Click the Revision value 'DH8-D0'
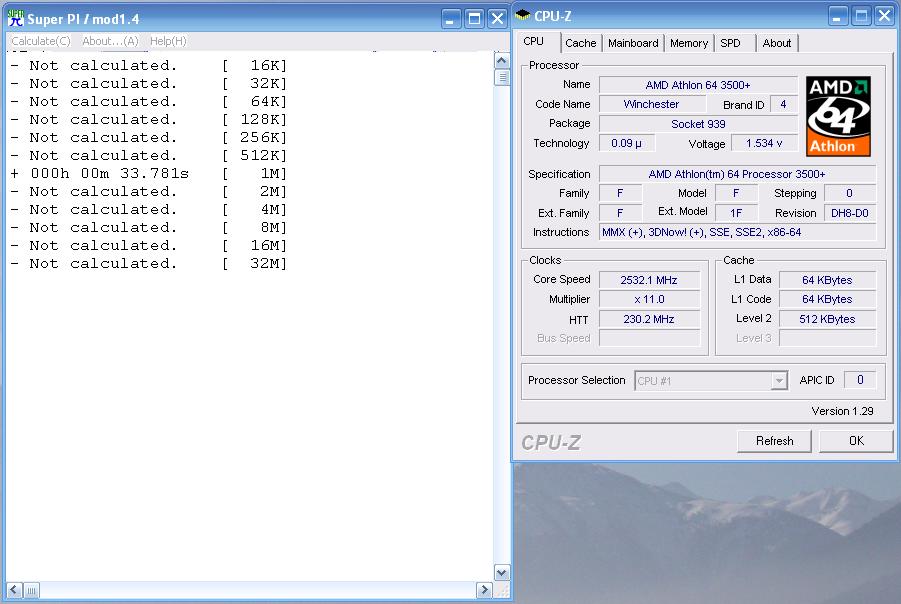 pyautogui.click(x=849, y=213)
